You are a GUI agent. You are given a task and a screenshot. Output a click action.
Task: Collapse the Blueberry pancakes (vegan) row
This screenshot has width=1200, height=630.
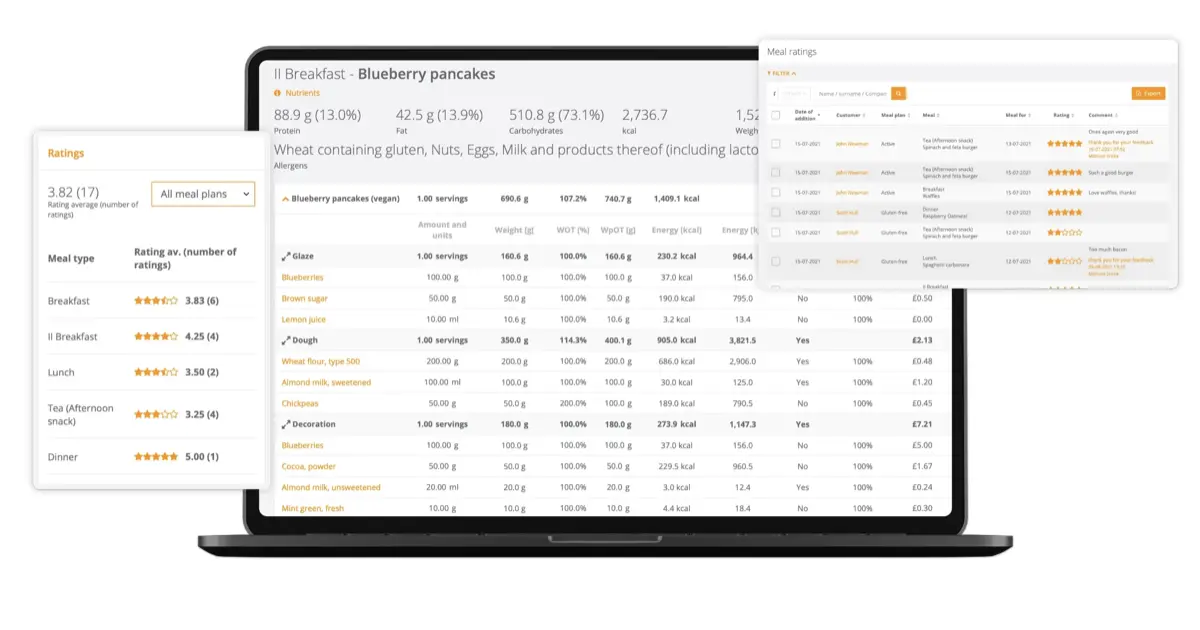285,198
